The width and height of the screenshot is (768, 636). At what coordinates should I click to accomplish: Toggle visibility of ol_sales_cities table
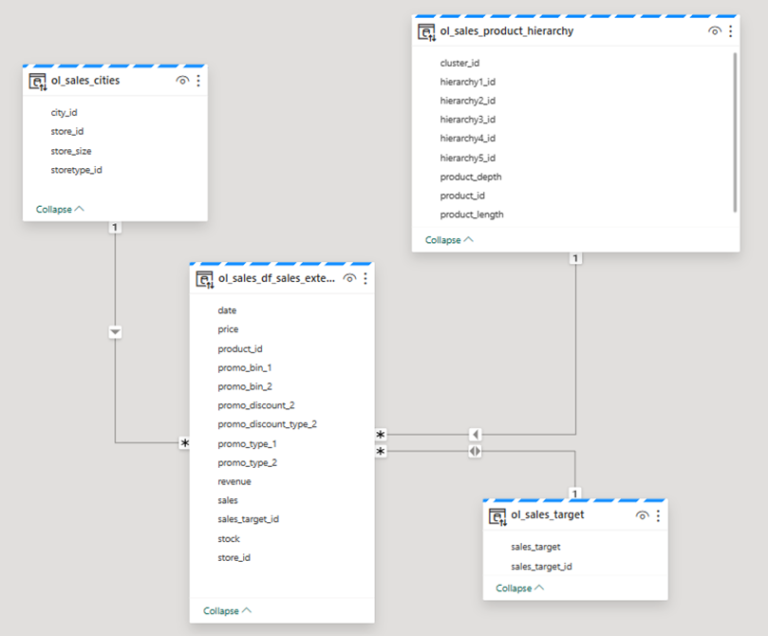(x=182, y=81)
